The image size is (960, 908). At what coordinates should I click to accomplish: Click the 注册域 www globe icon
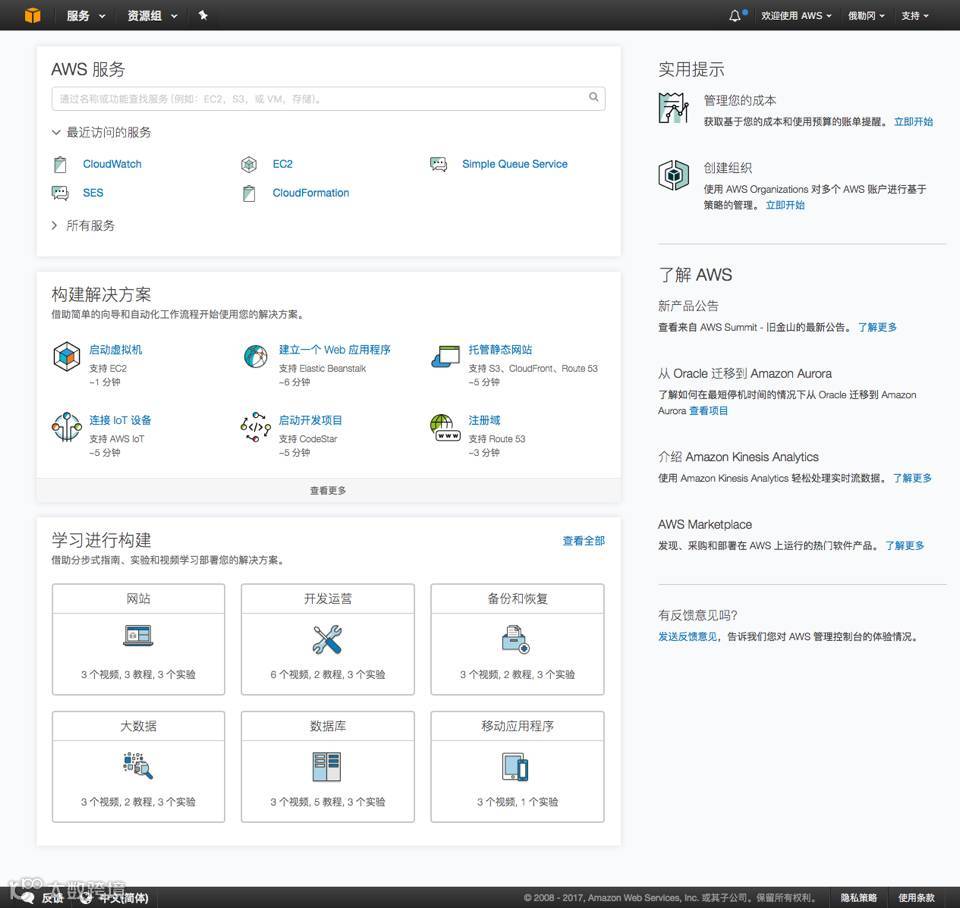(445, 427)
